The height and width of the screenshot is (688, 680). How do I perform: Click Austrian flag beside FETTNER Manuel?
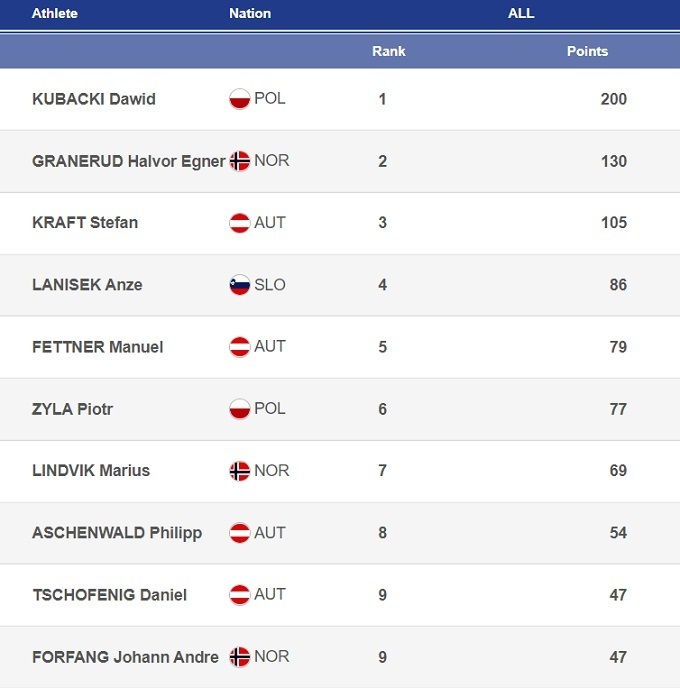tap(239, 347)
